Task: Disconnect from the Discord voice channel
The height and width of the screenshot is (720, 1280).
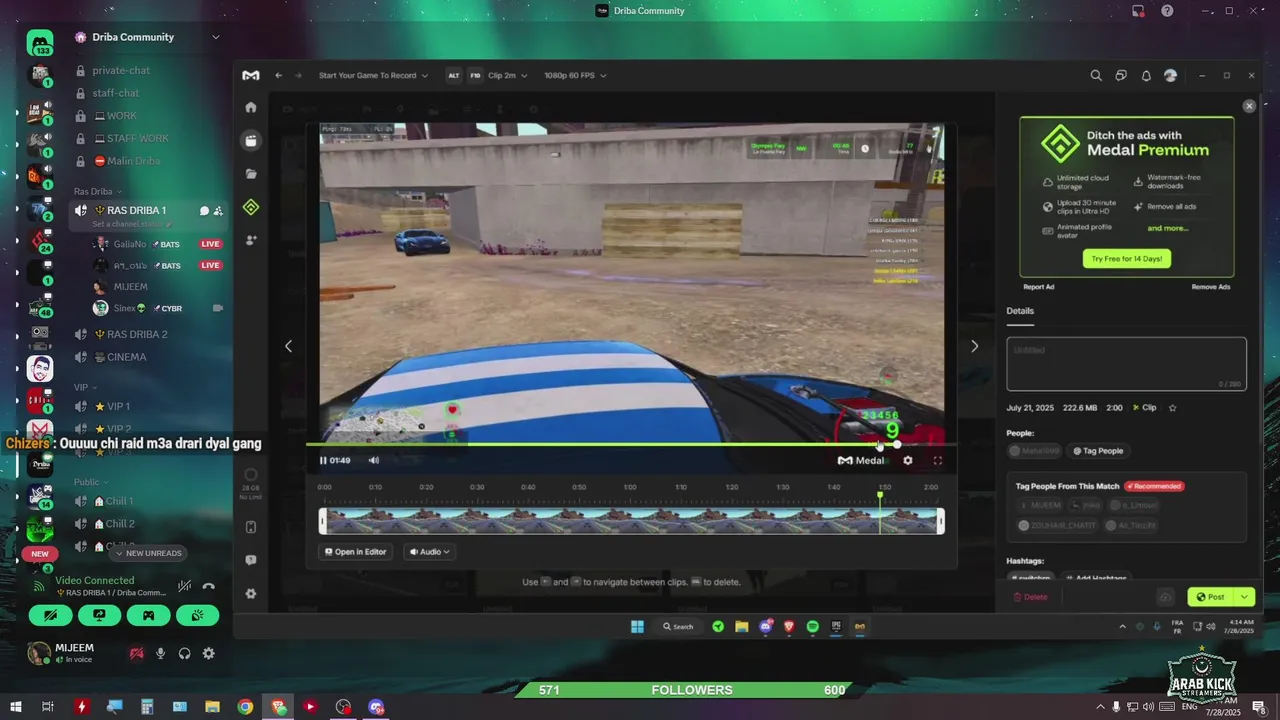Action: tap(208, 586)
